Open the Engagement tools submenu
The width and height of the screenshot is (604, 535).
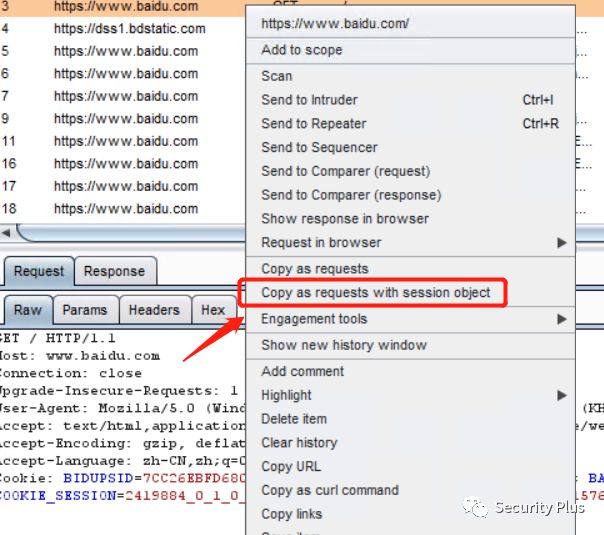pos(411,319)
